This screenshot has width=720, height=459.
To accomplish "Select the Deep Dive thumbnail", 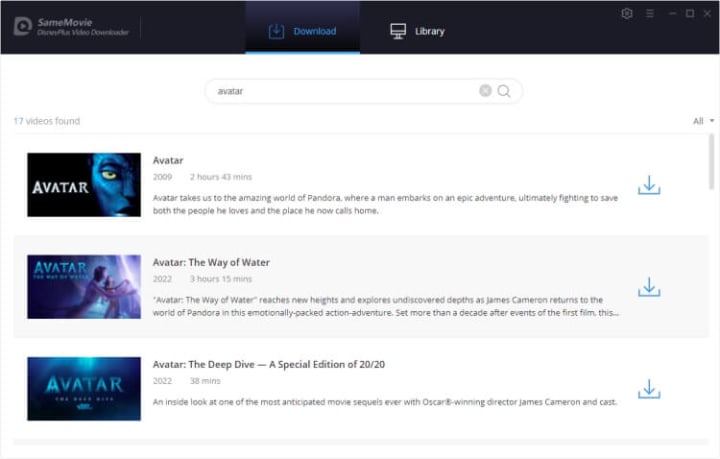I will (x=84, y=388).
